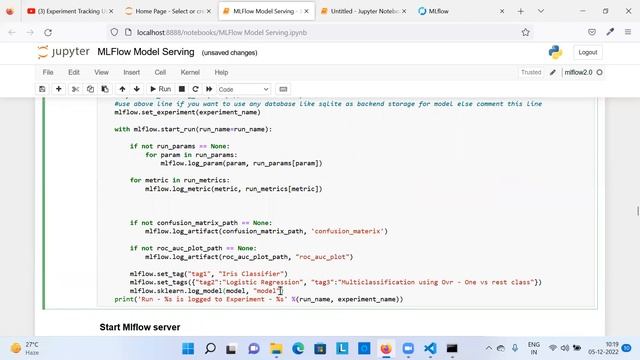
Task: Click the Start Mlflow server heading
Action: click(140, 327)
